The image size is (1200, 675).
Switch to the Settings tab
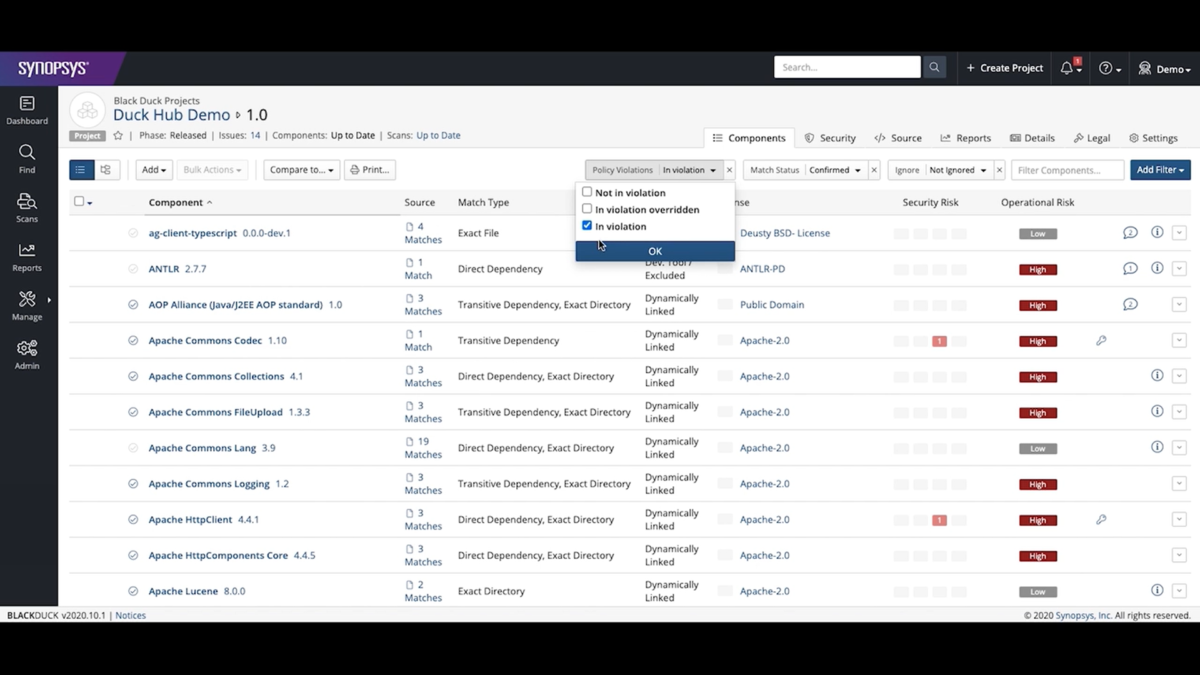(1153, 138)
